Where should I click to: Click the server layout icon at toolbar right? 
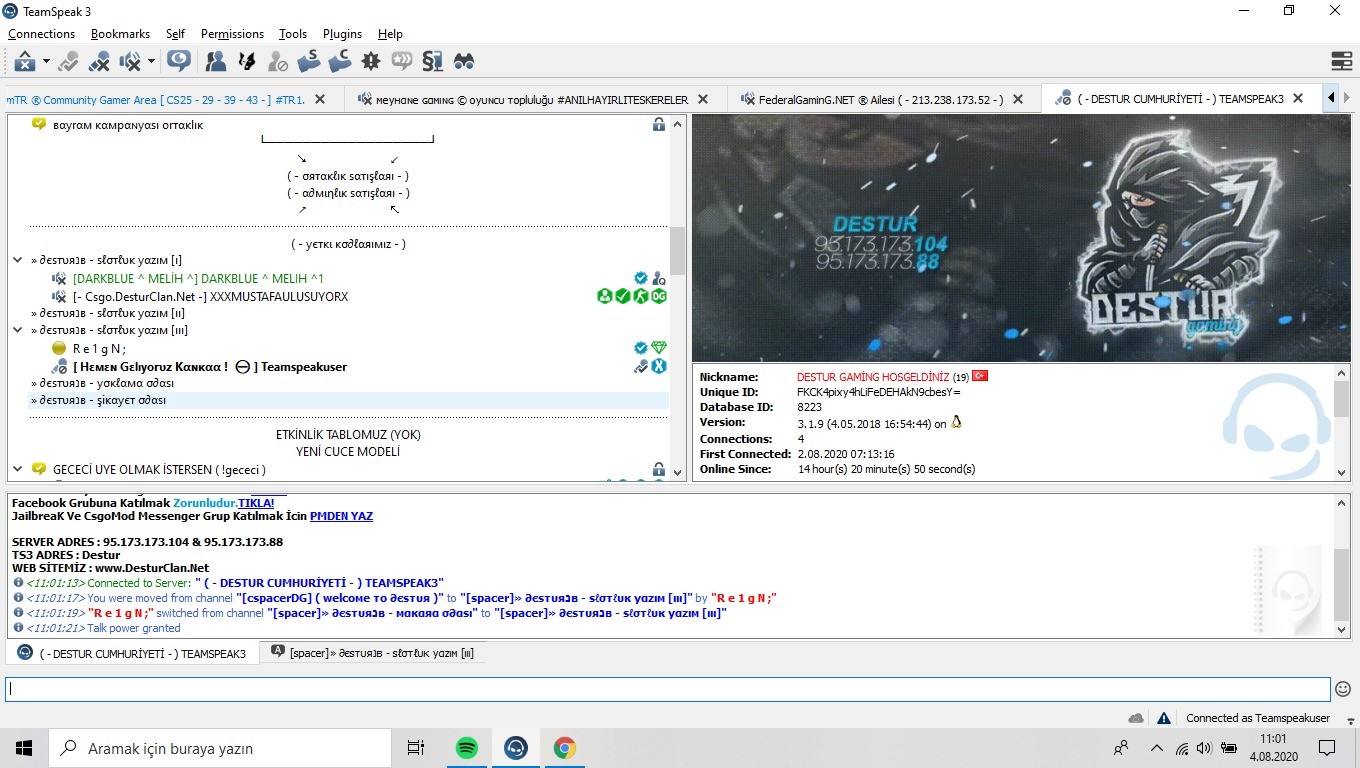(x=1341, y=61)
